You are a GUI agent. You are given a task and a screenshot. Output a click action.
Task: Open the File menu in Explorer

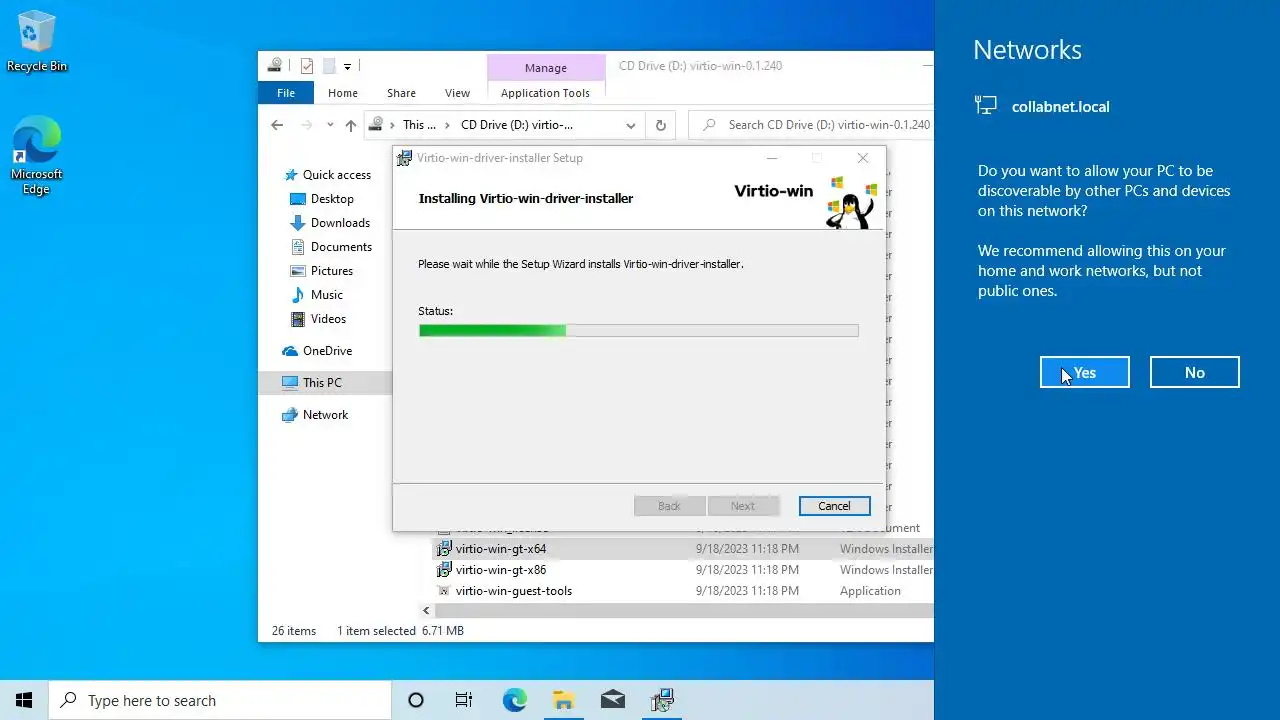(x=286, y=93)
